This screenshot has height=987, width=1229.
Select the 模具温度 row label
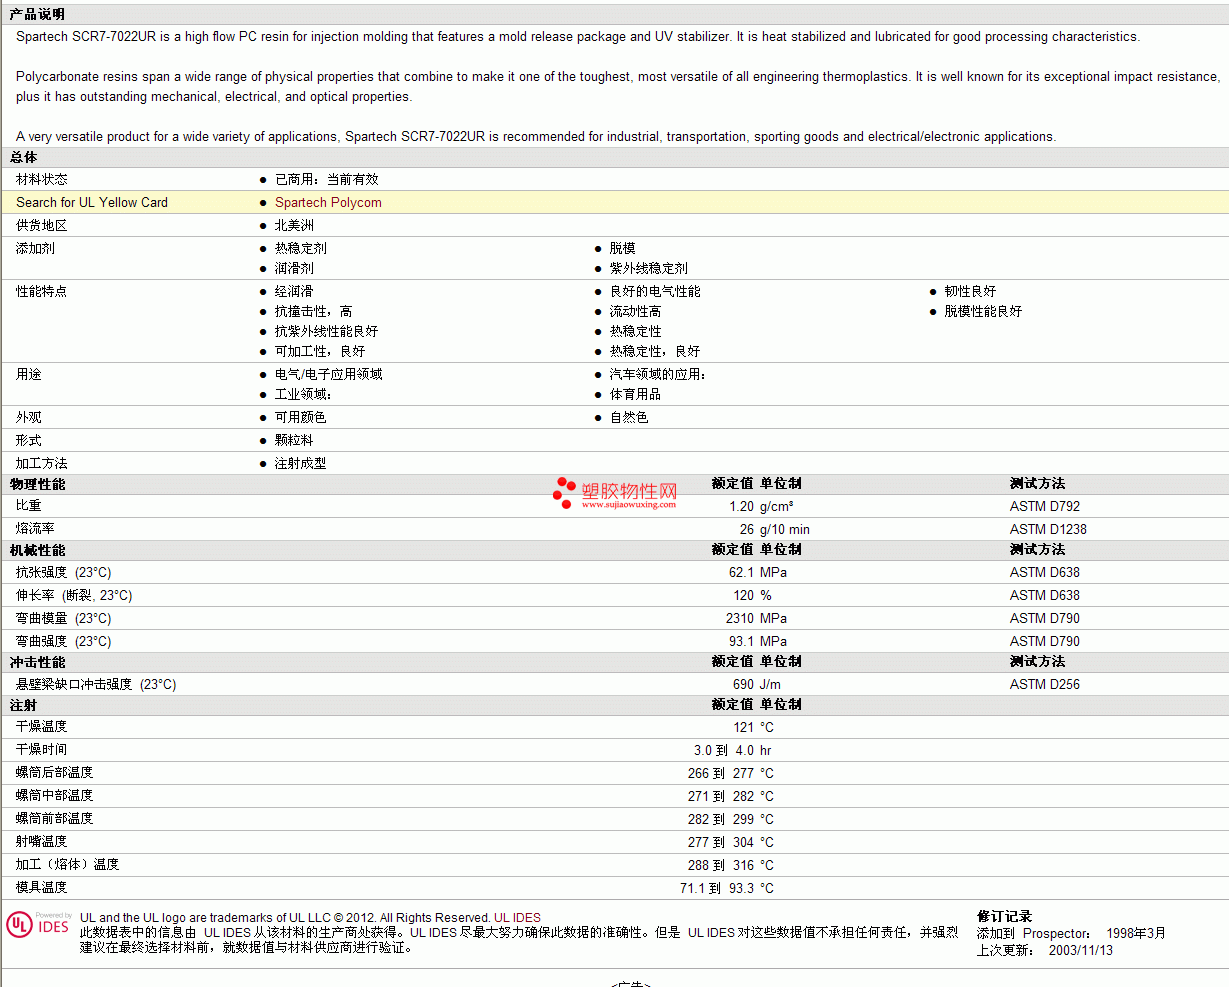coord(42,887)
